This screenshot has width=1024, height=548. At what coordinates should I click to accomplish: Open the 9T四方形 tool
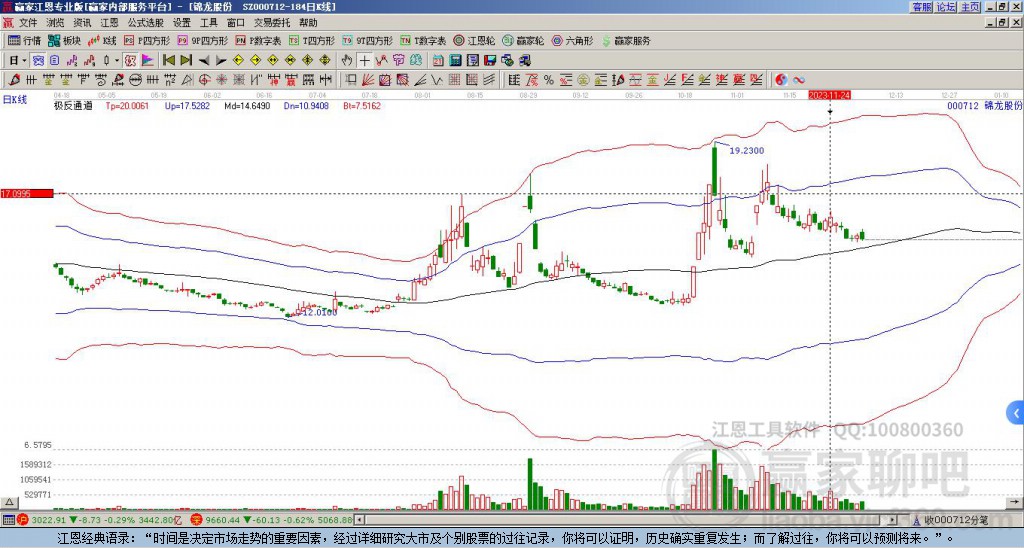coord(368,40)
